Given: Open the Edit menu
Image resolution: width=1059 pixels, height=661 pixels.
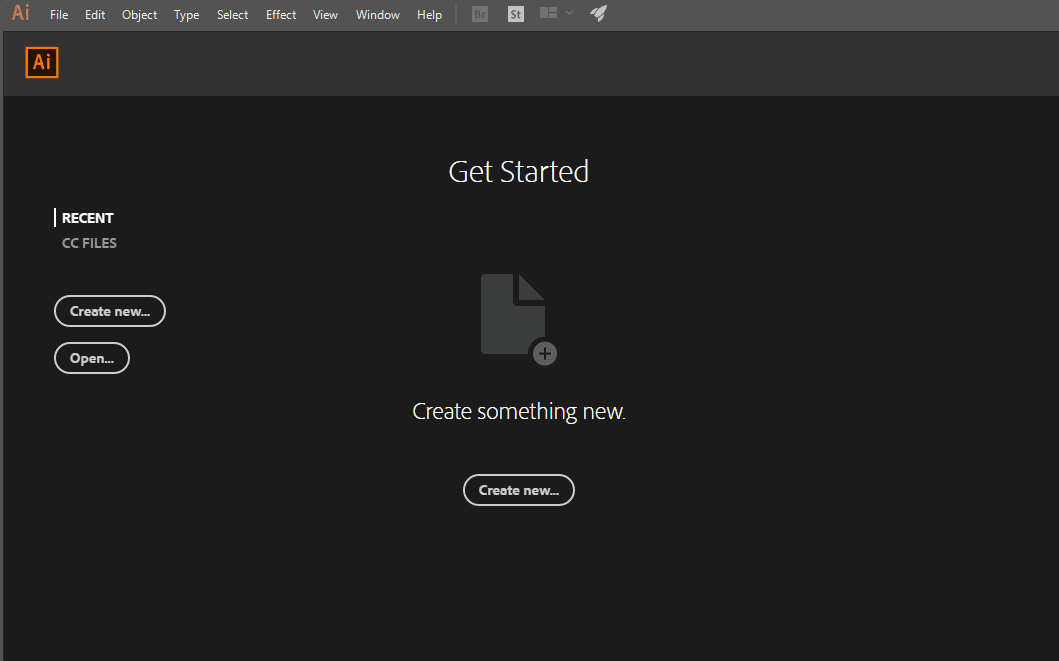Looking at the screenshot, I should click(x=95, y=14).
